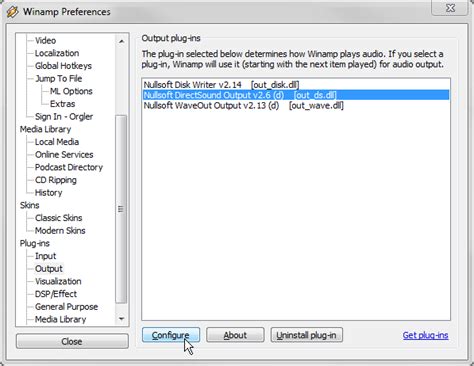Image resolution: width=474 pixels, height=366 pixels.
Task: Open DSP/Effect plug-ins page
Action: click(x=56, y=294)
